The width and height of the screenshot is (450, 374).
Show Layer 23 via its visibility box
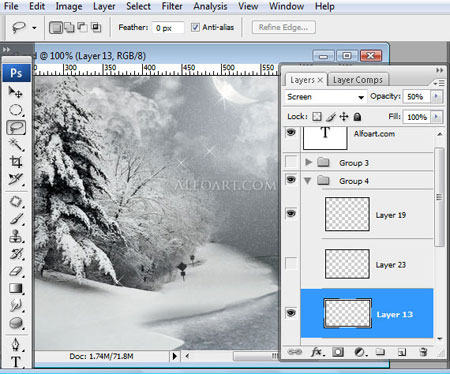point(291,263)
